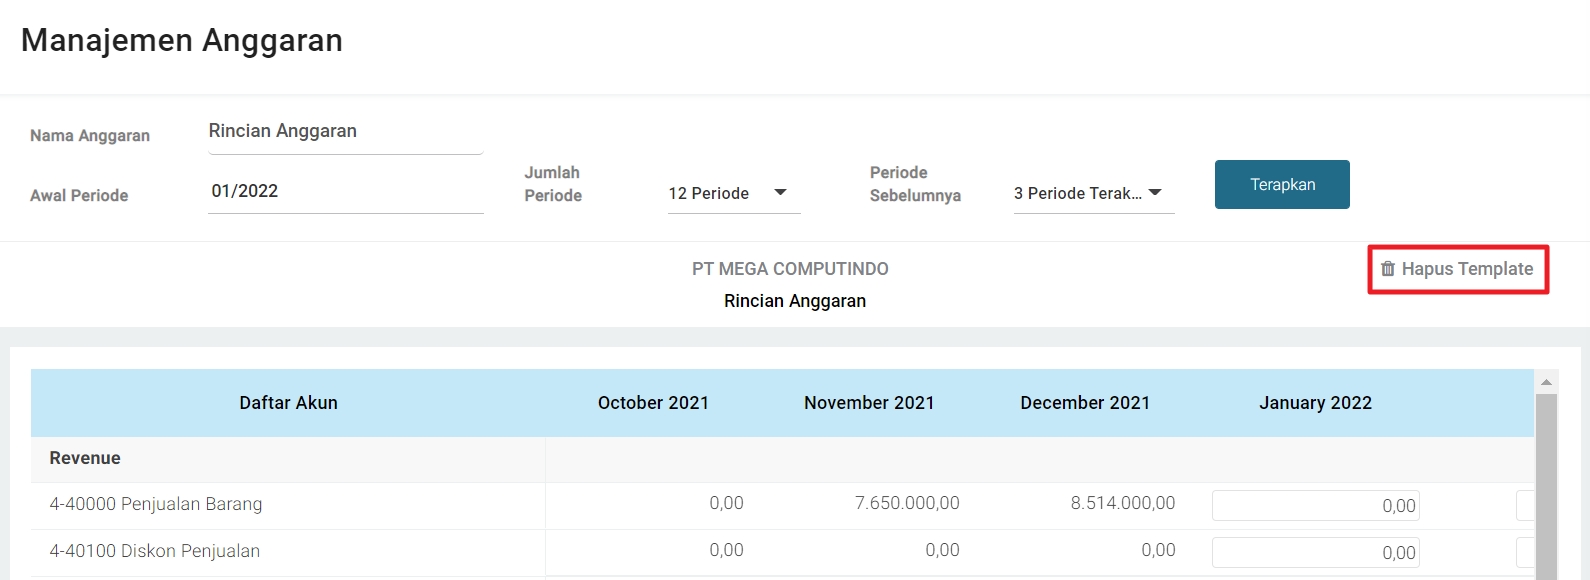This screenshot has height=580, width=1590.
Task: Expand the Periode Sebelumnya dropdown
Action: click(x=1092, y=193)
